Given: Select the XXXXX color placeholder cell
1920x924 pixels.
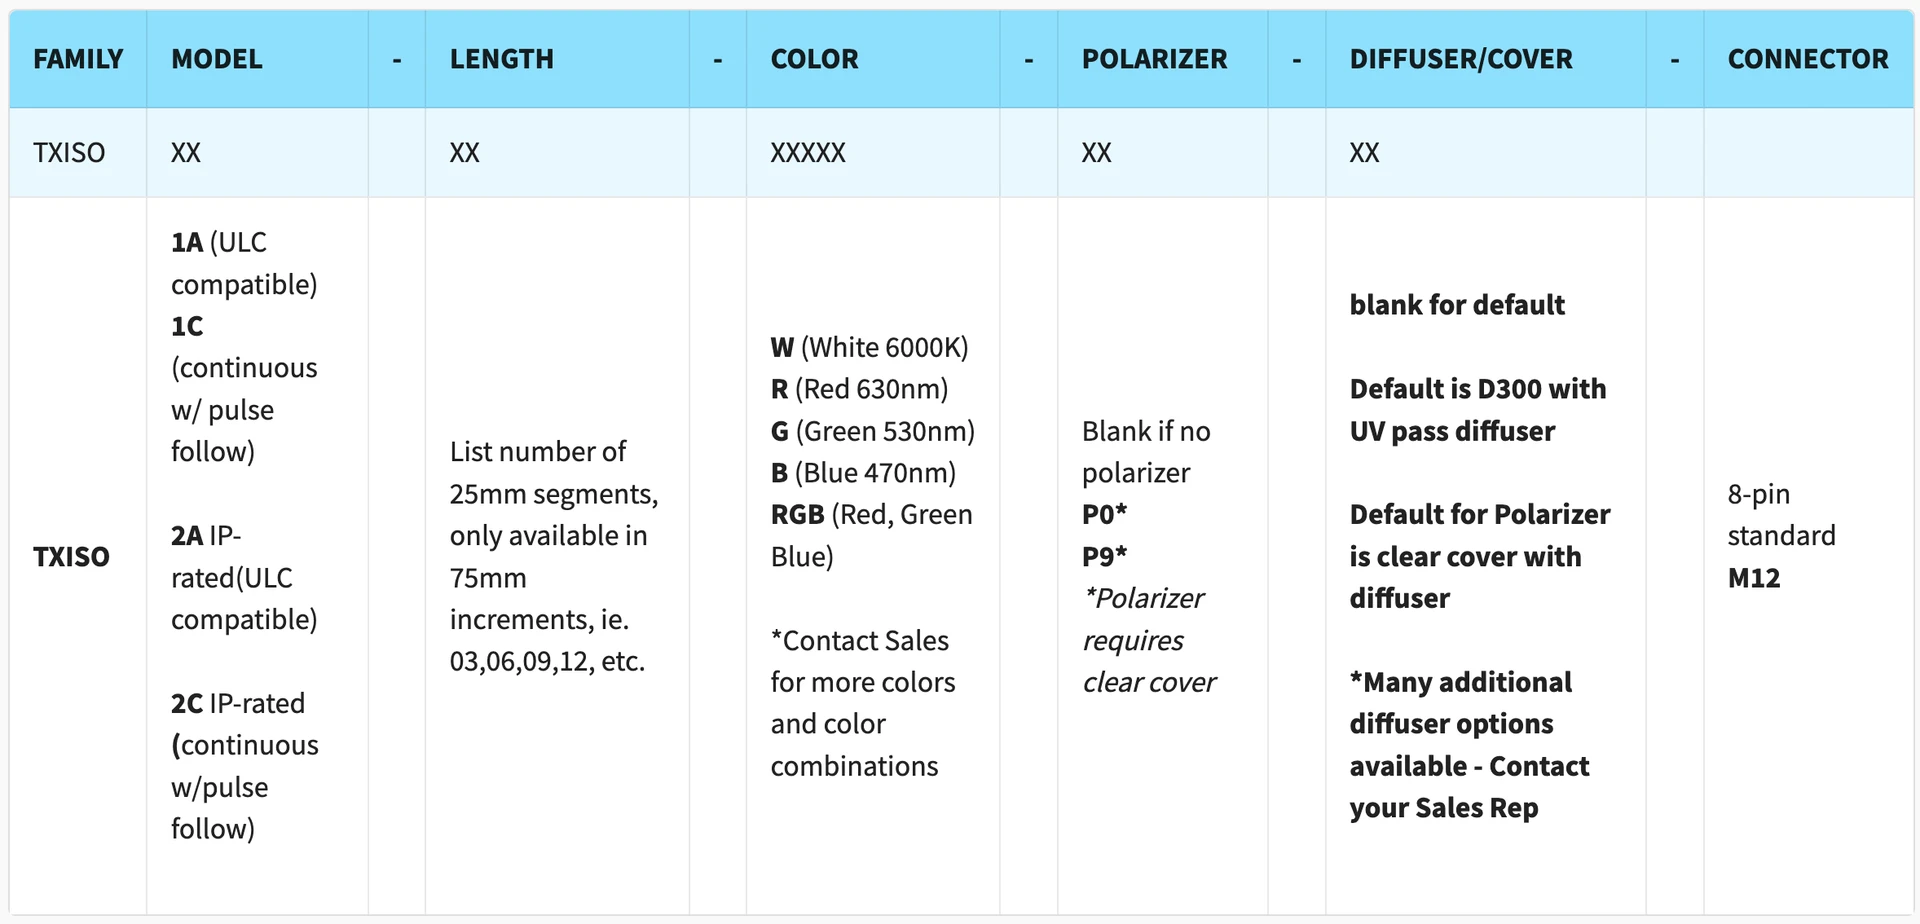Looking at the screenshot, I should coord(808,153).
